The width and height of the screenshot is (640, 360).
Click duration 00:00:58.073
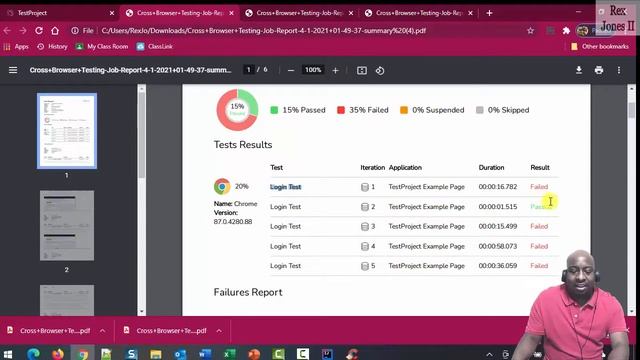pyautogui.click(x=498, y=247)
